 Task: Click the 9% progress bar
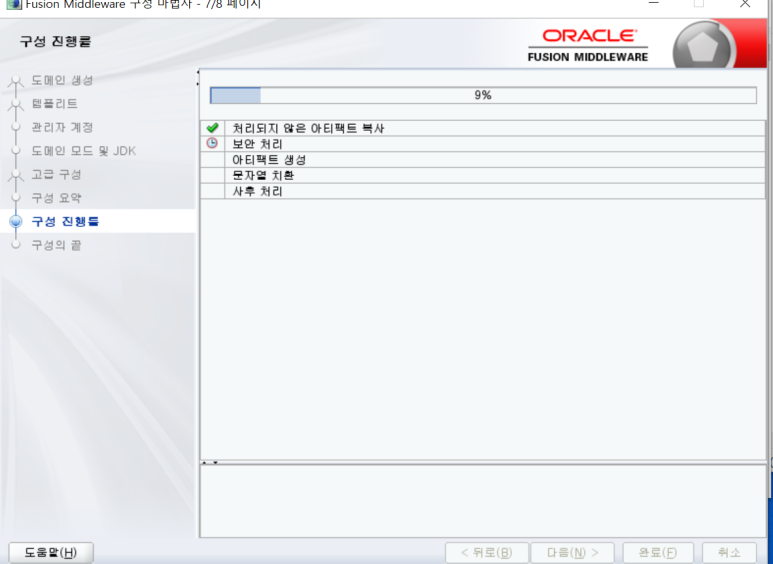click(483, 95)
